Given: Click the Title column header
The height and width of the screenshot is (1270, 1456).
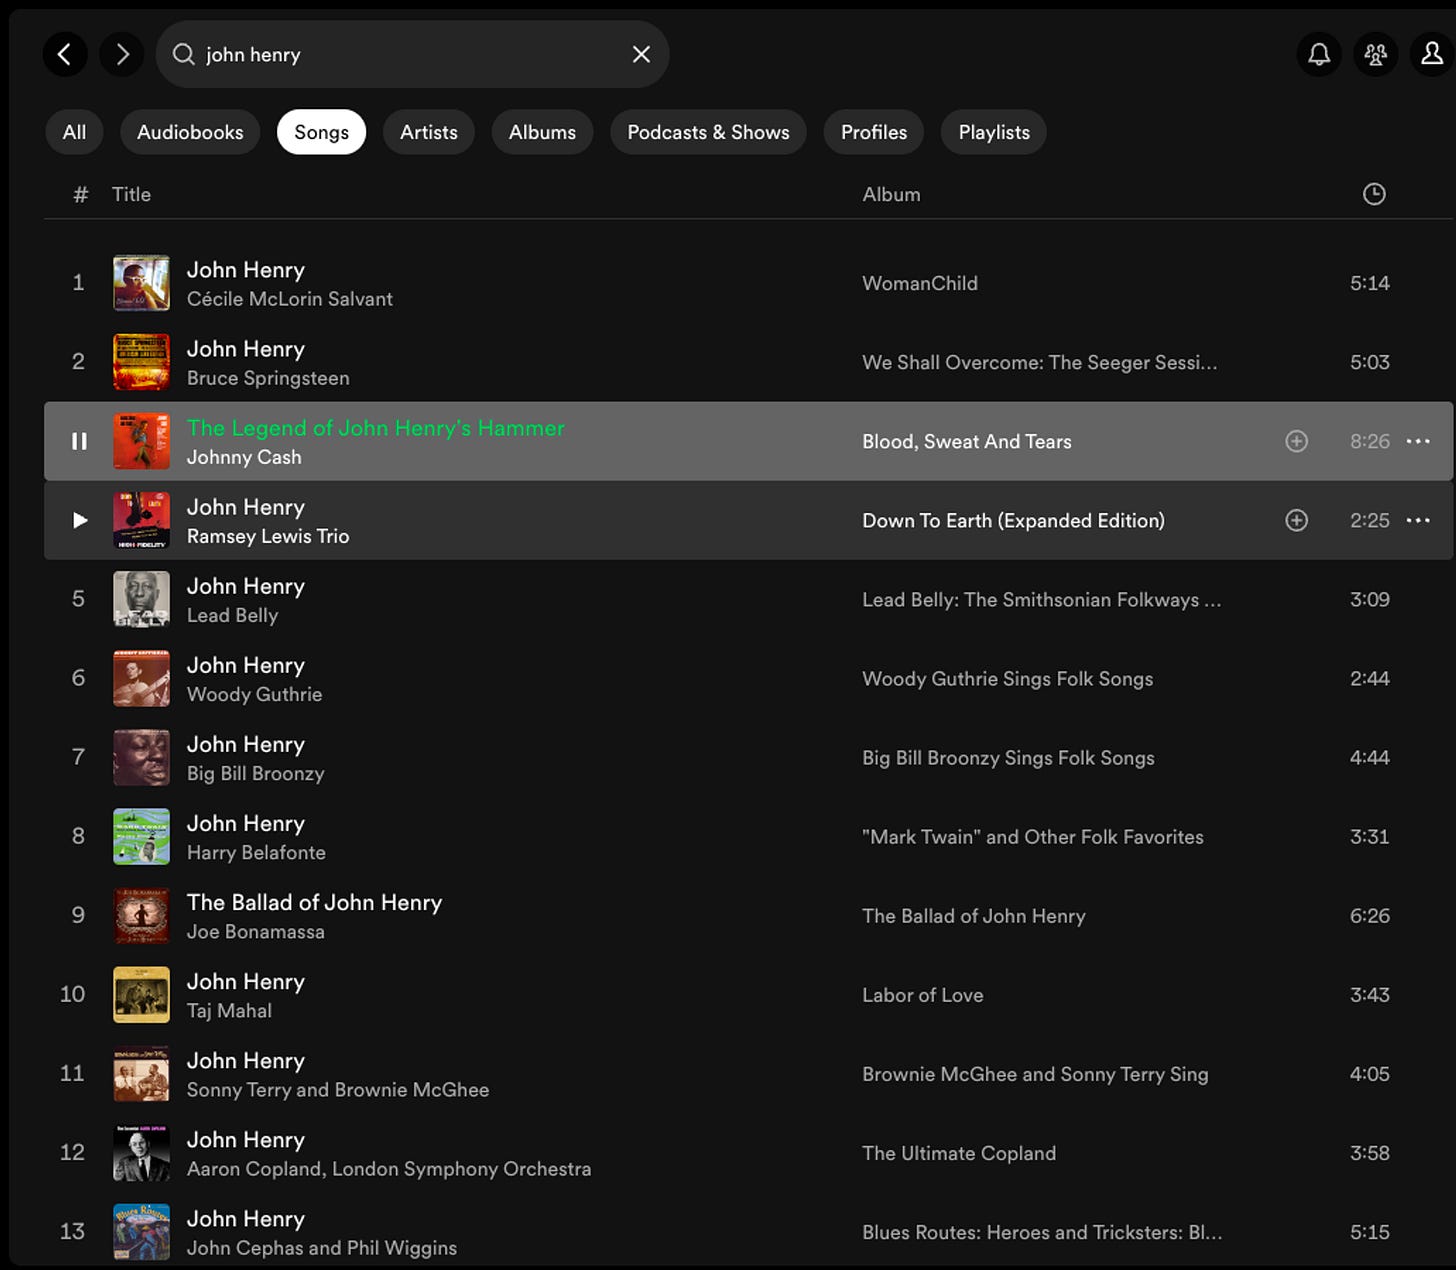Looking at the screenshot, I should pos(131,194).
